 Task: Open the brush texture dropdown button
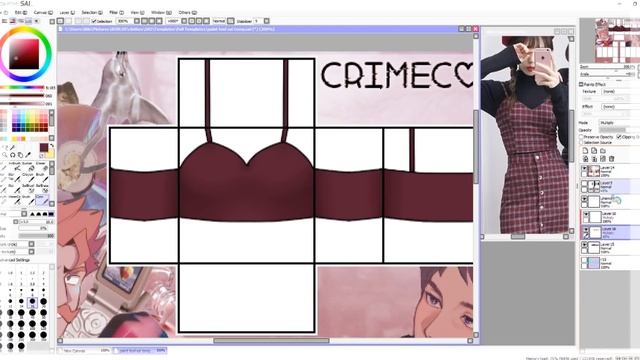click(x=31, y=252)
